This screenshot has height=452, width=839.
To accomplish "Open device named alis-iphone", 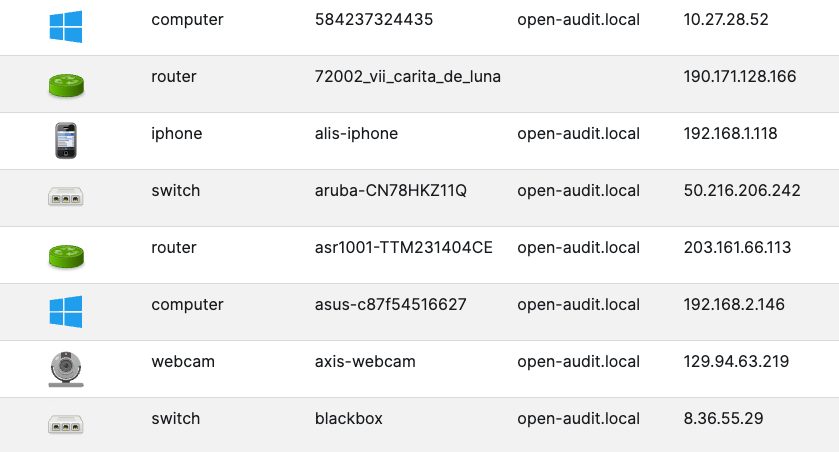I will (x=356, y=134).
